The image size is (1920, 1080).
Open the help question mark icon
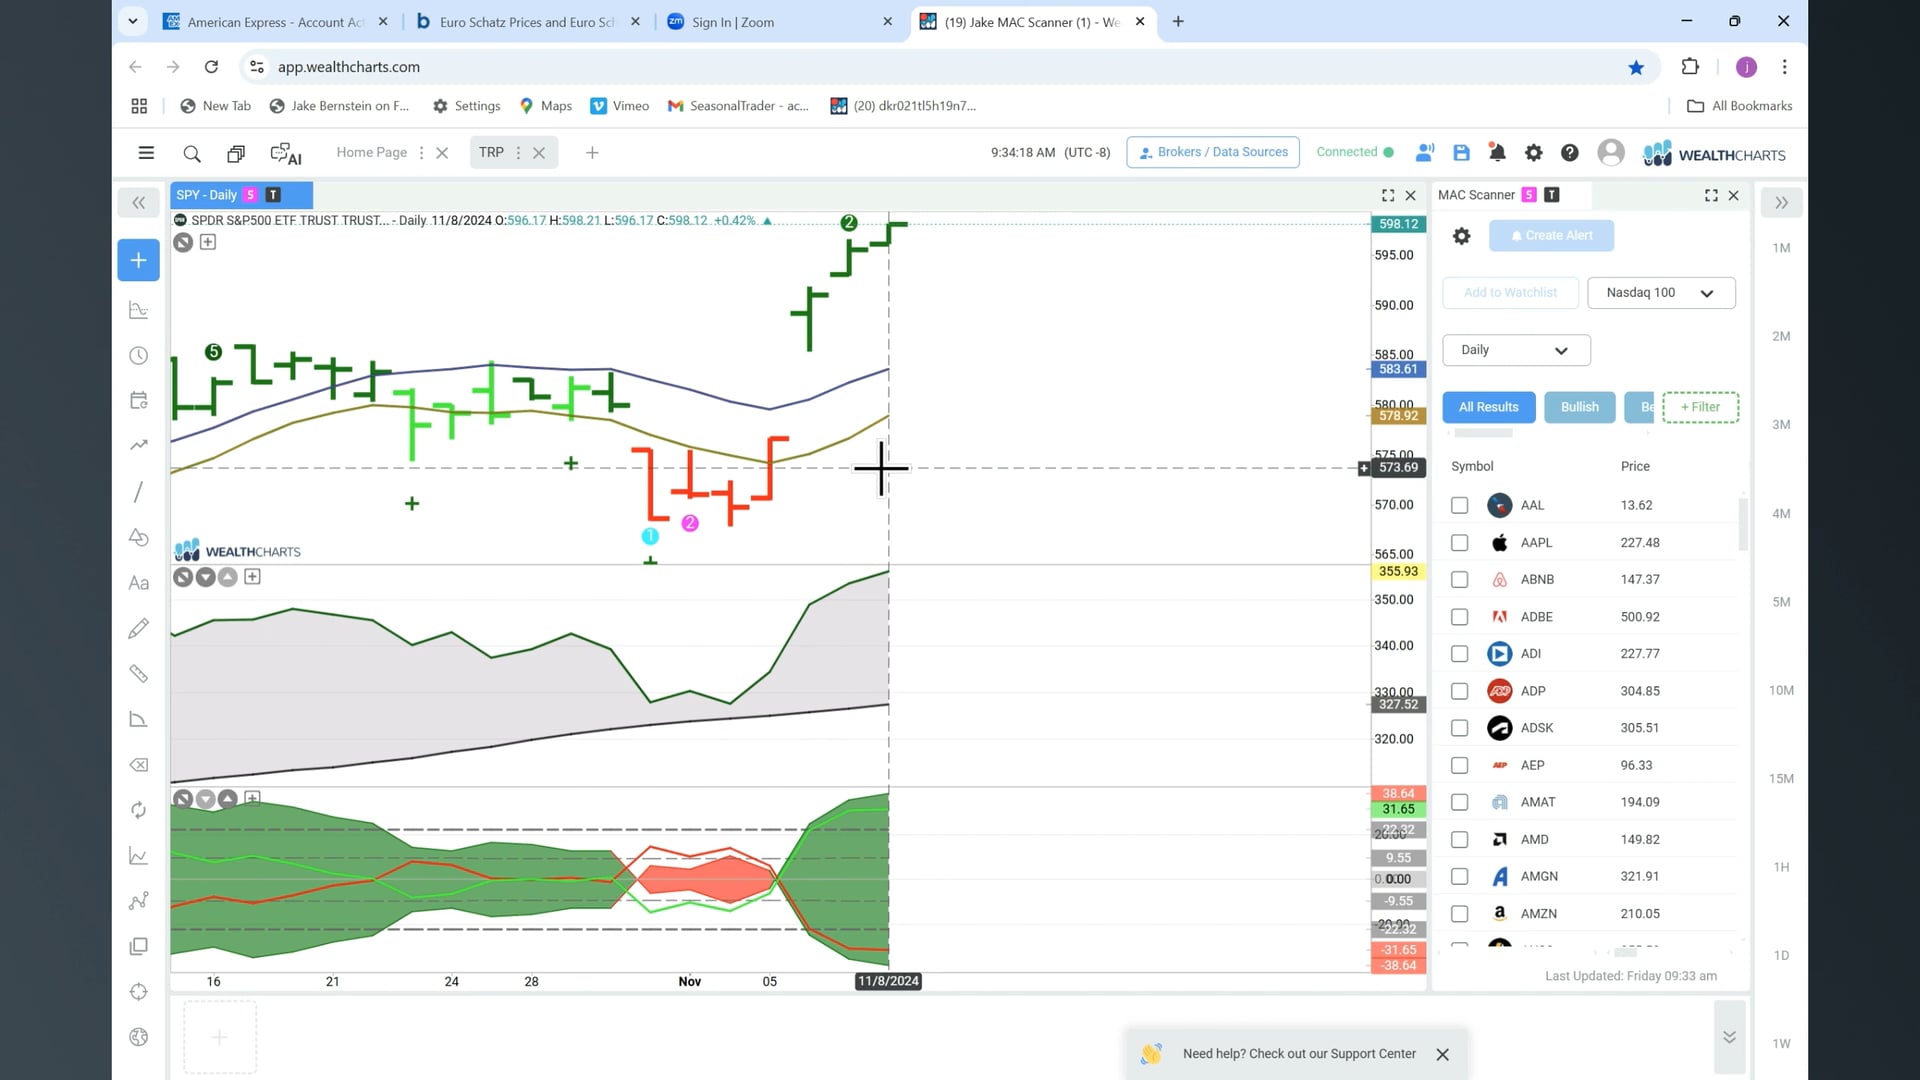click(x=1570, y=152)
